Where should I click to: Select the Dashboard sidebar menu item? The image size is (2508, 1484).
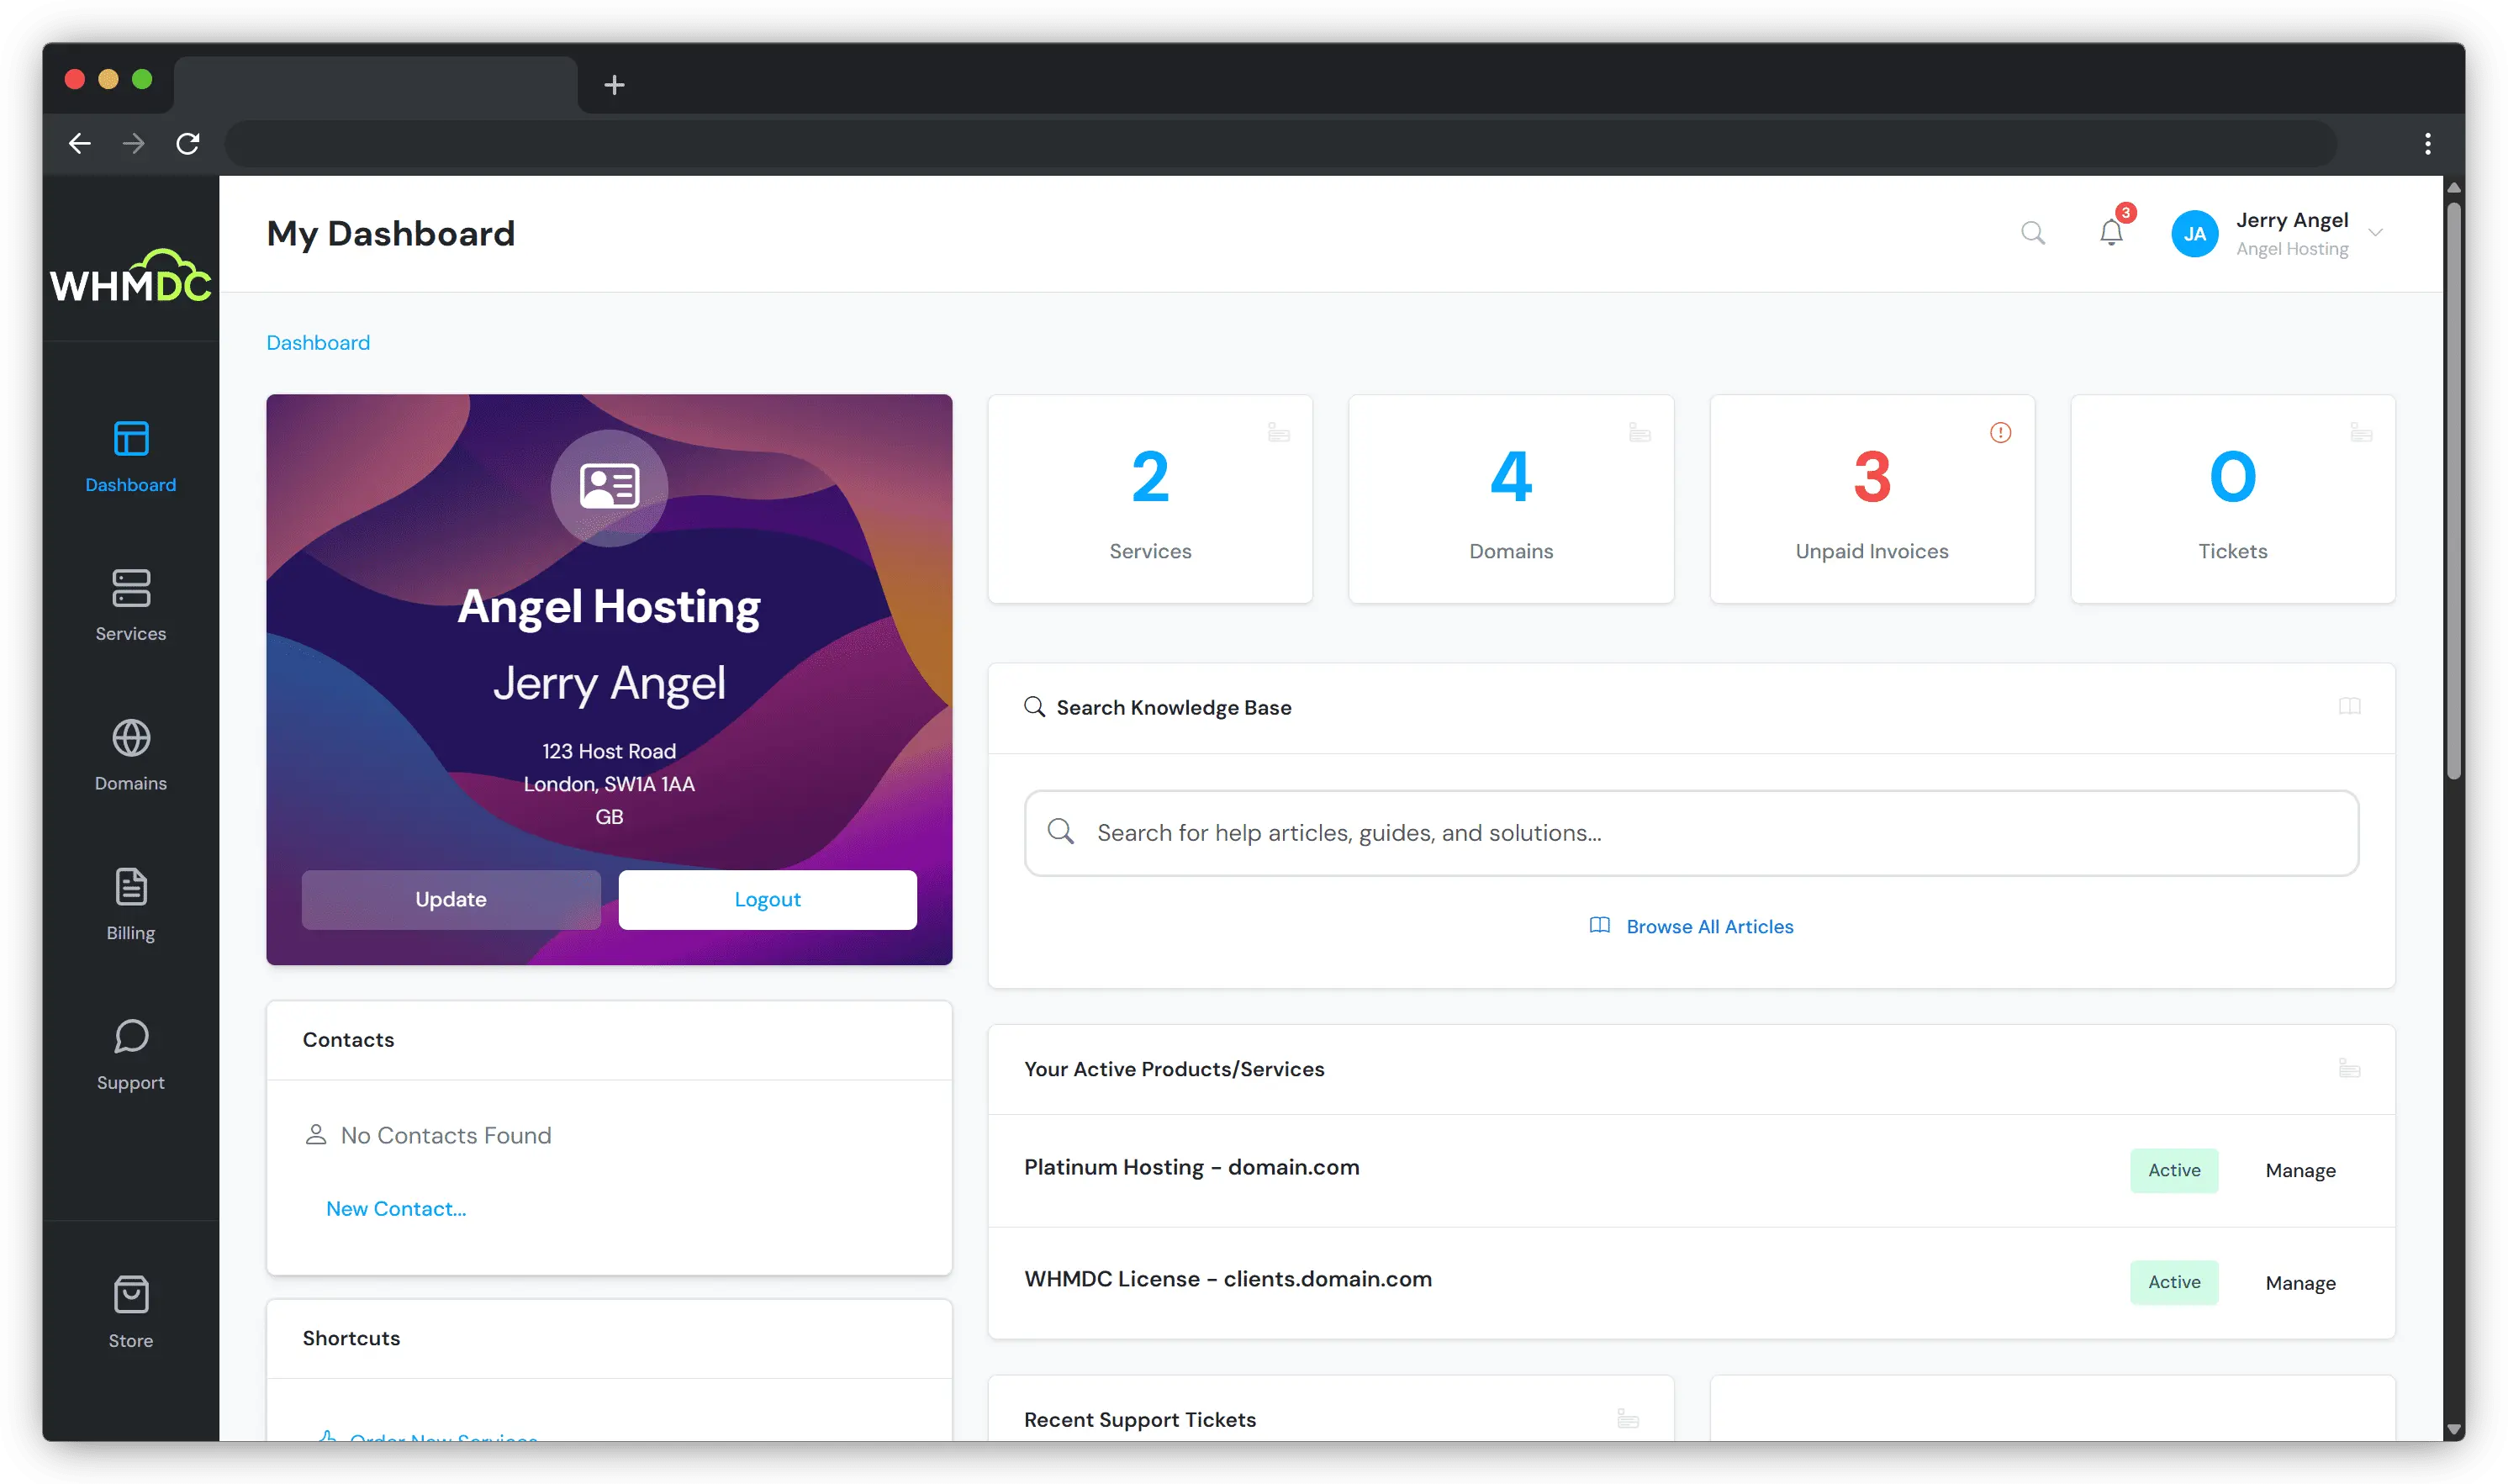pos(131,457)
